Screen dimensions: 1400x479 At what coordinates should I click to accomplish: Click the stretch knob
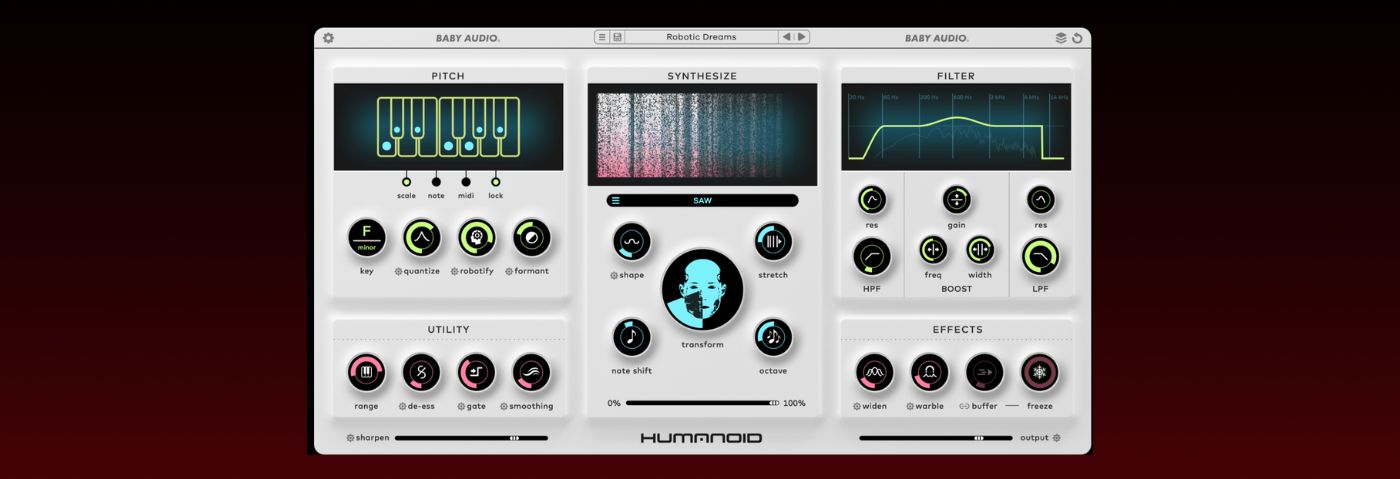coord(773,241)
